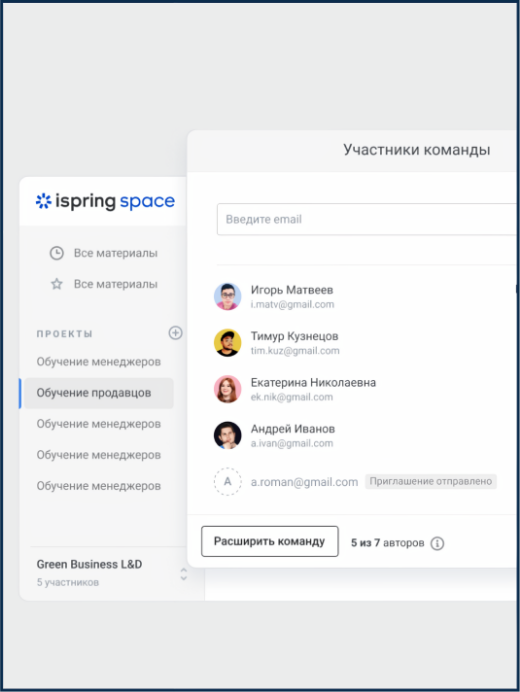Click the Участники команды dialog title
Image resolution: width=520 pixels, height=692 pixels.
pos(417,150)
